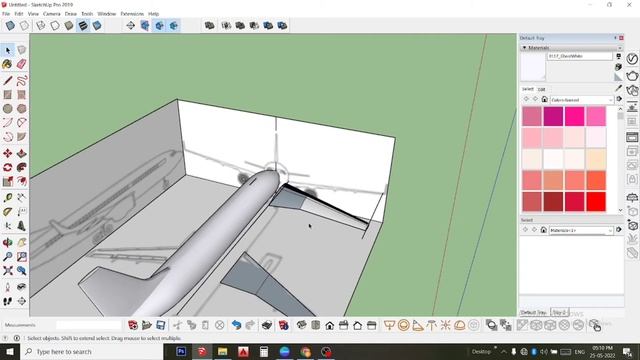This screenshot has height=360, width=640.
Task: Click the undo arrow in bottom toolbar
Action: [x=236, y=325]
